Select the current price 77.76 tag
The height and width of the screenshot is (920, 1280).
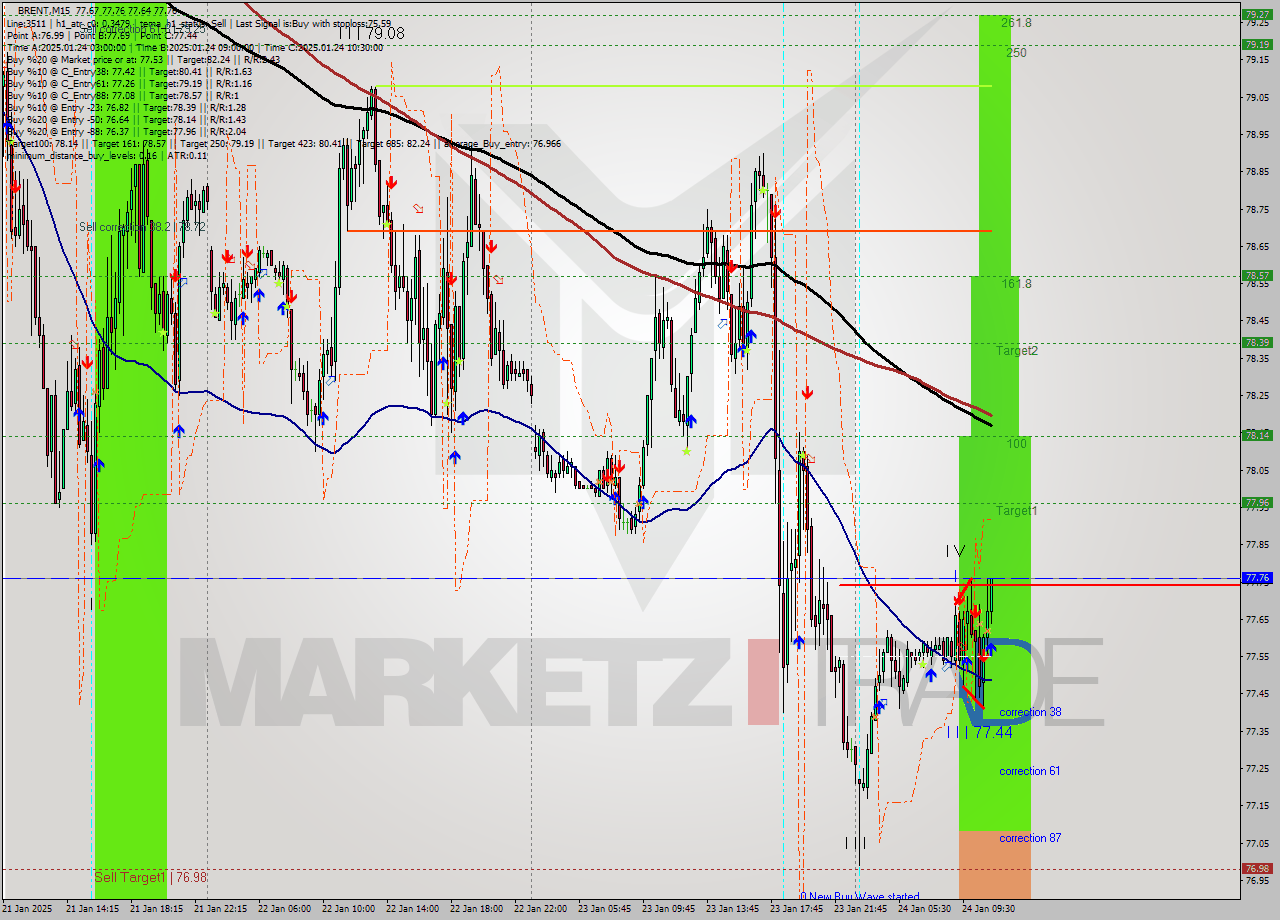[1257, 578]
